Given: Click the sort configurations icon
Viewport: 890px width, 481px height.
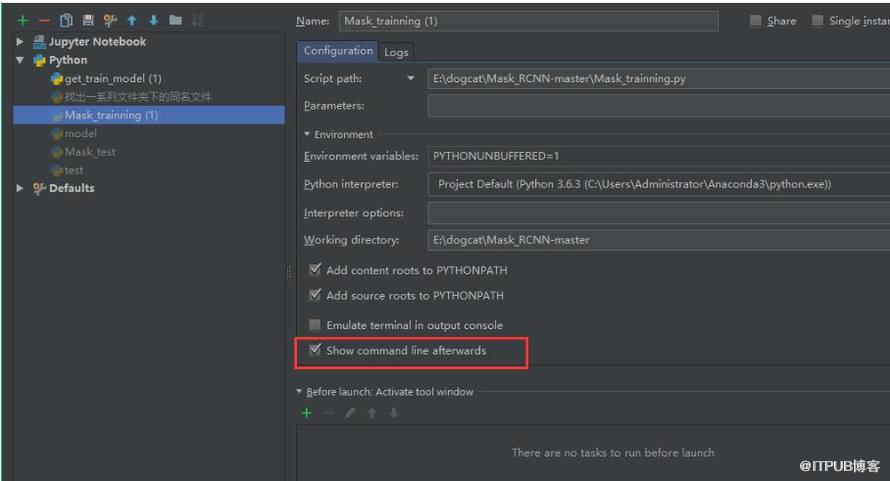Looking at the screenshot, I should [197, 21].
